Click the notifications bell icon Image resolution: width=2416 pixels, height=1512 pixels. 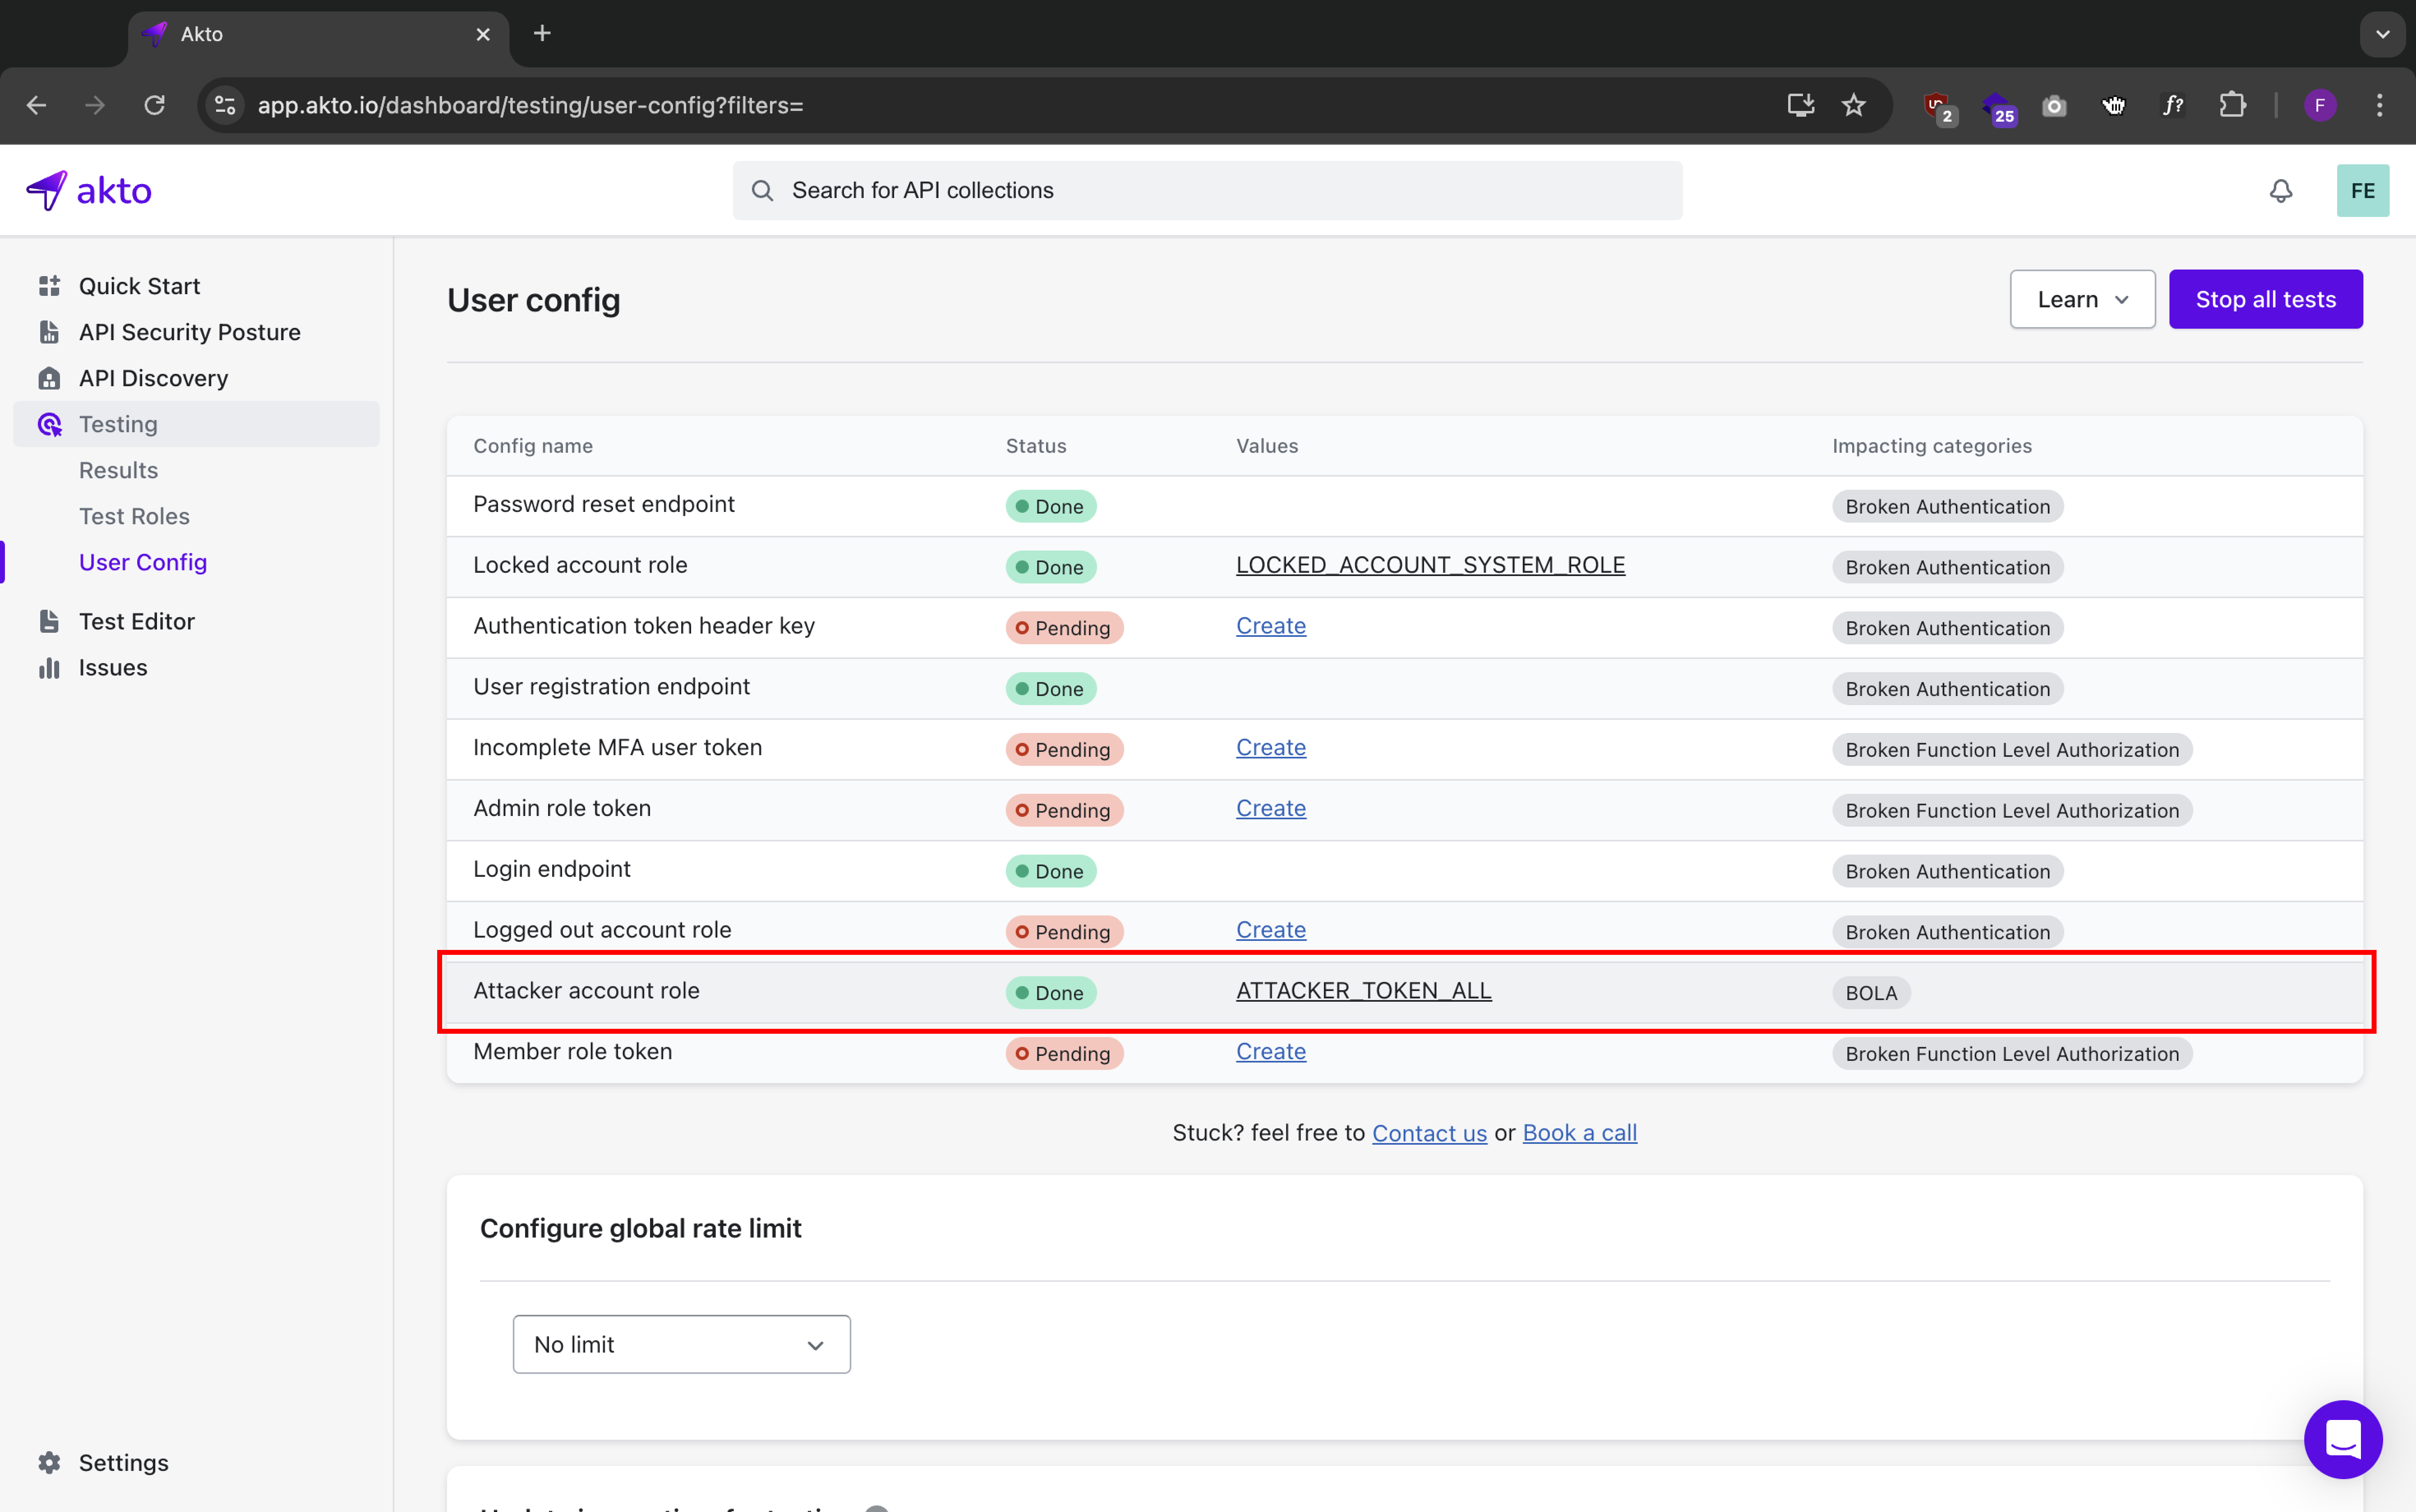click(2280, 190)
